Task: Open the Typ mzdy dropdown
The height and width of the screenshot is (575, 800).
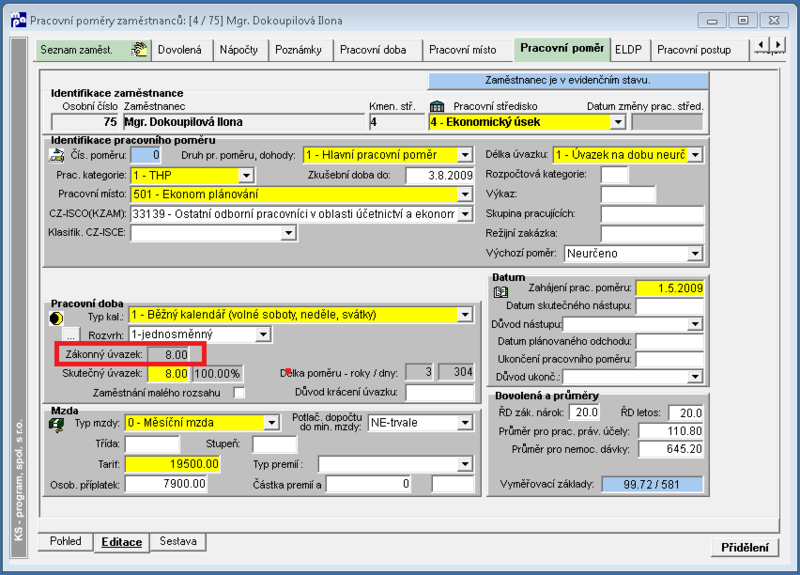Action: pos(271,423)
